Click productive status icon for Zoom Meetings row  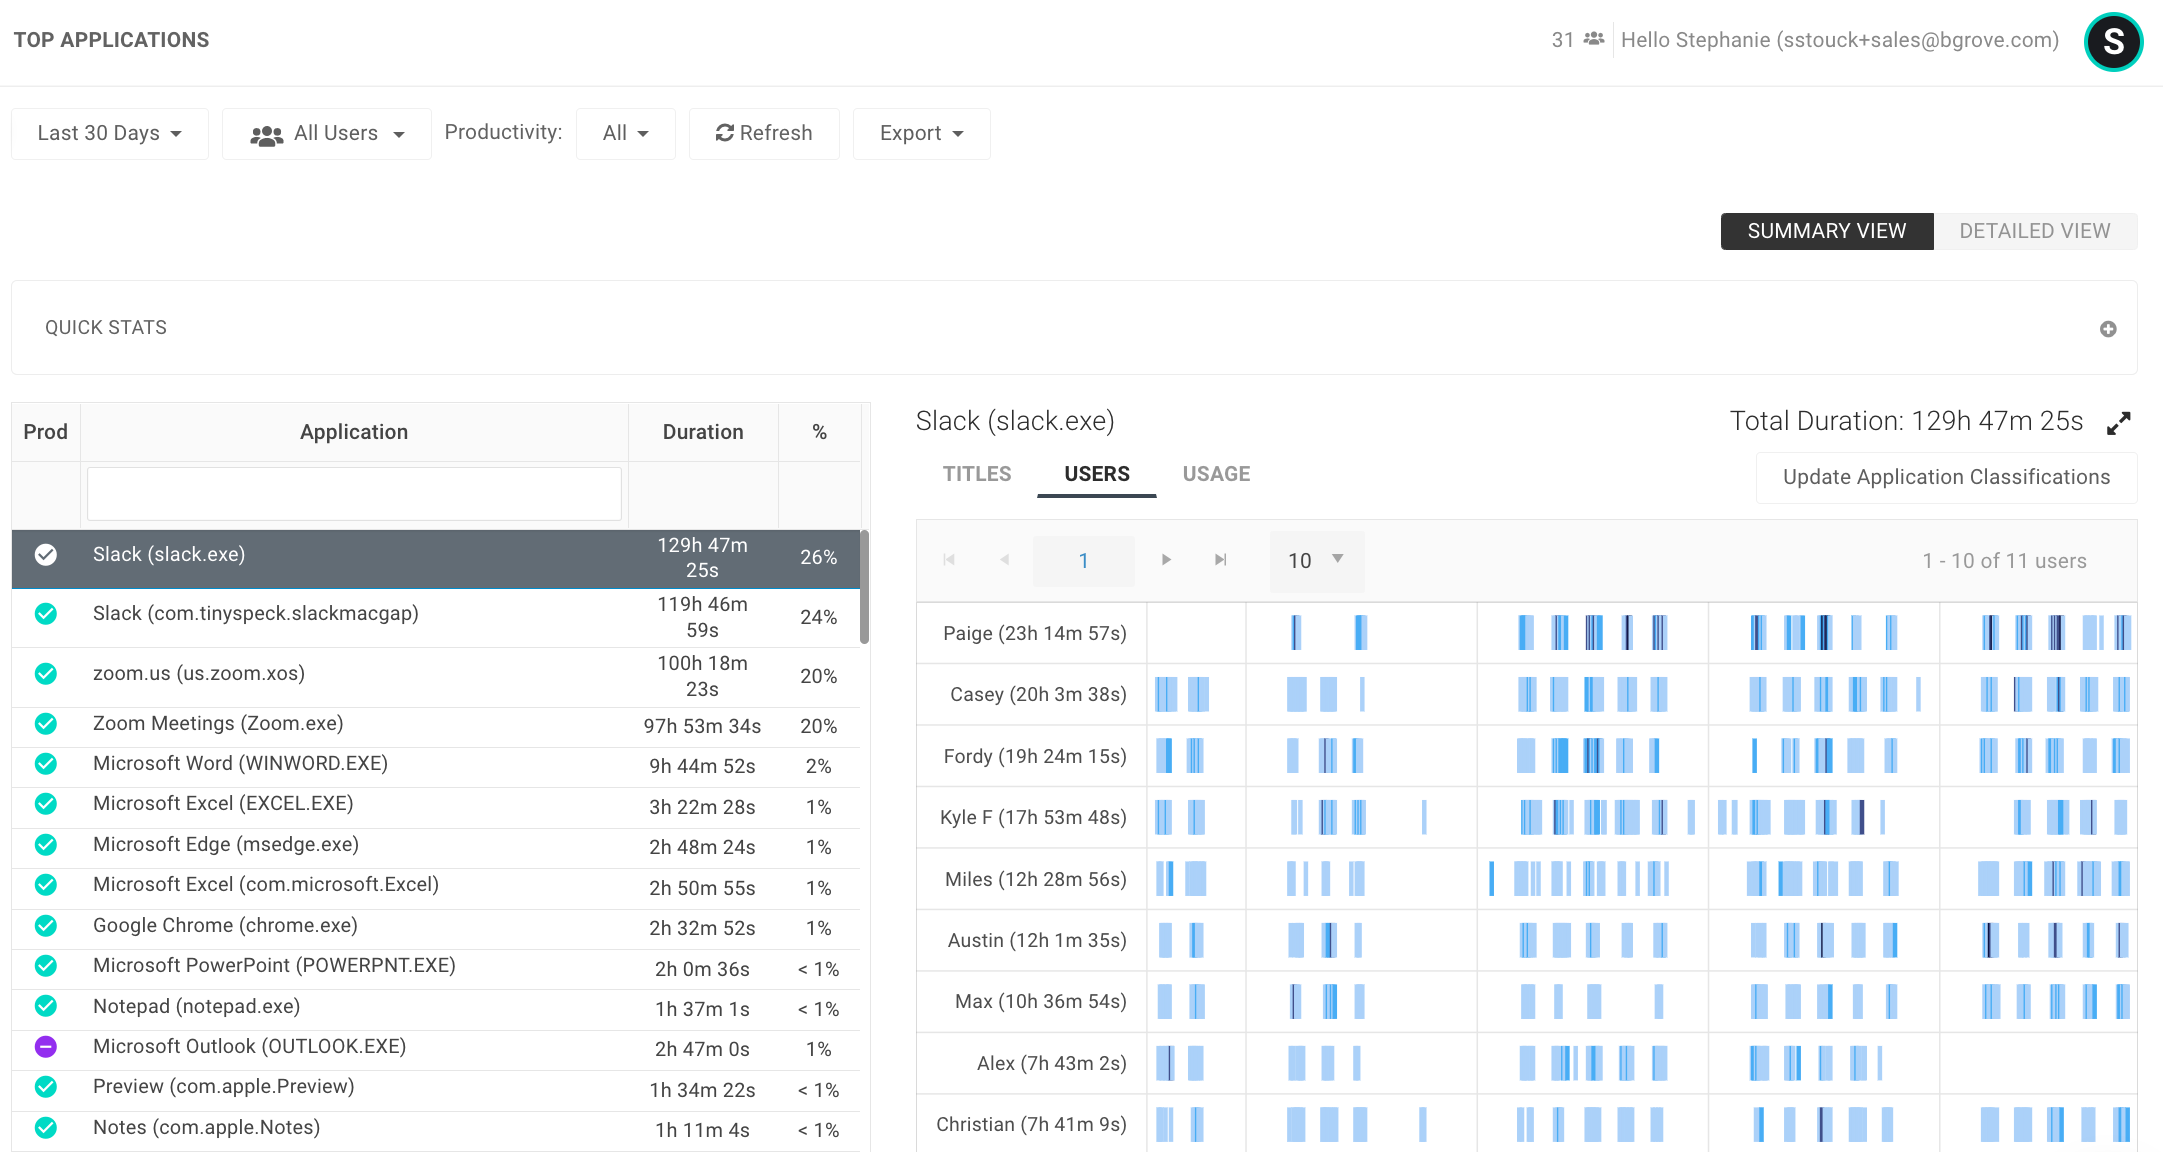46,723
